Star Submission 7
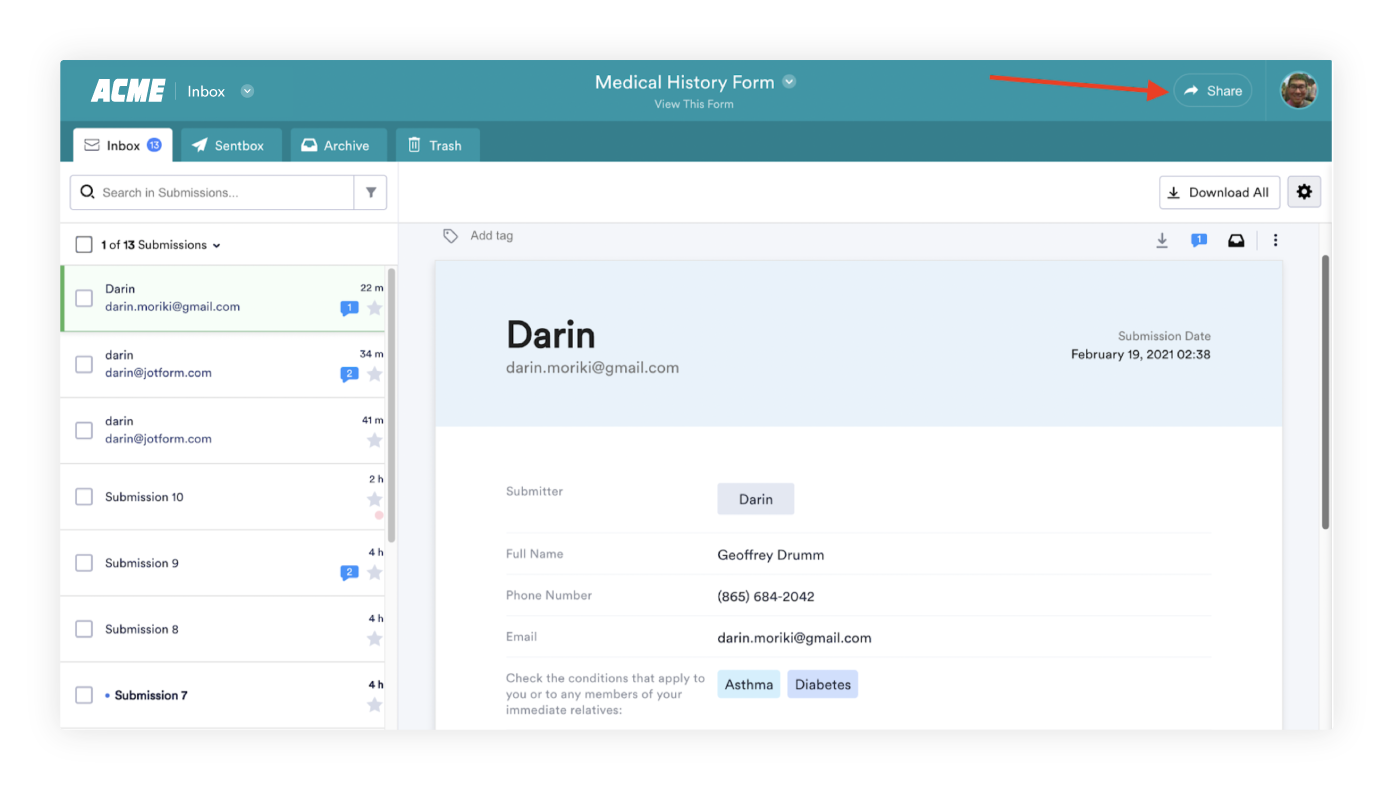 [375, 705]
